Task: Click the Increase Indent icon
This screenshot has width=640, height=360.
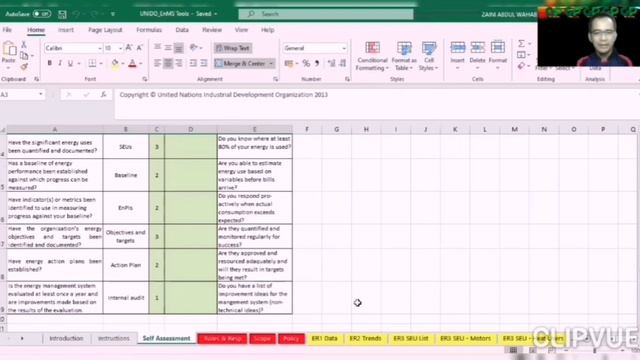Action: (204, 63)
